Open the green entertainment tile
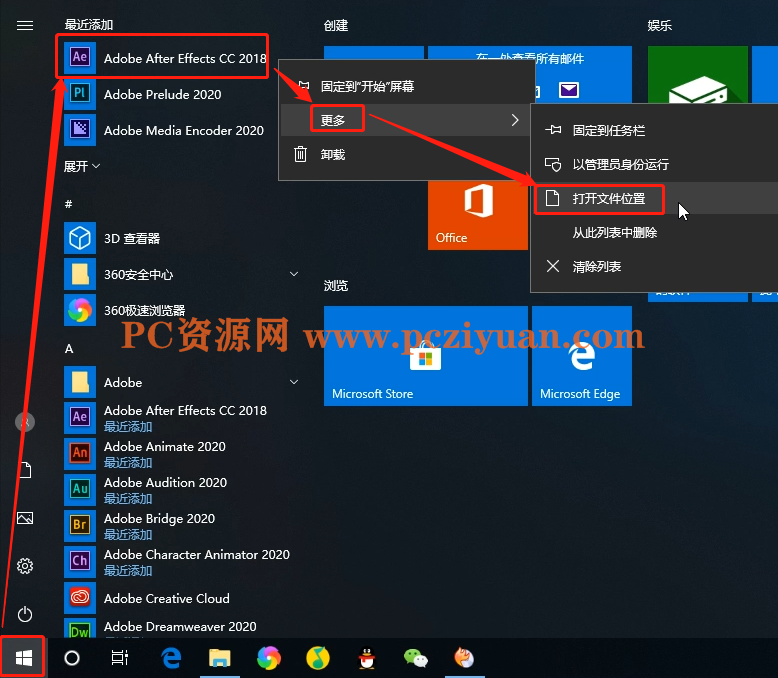This screenshot has height=678, width=778. click(x=698, y=74)
